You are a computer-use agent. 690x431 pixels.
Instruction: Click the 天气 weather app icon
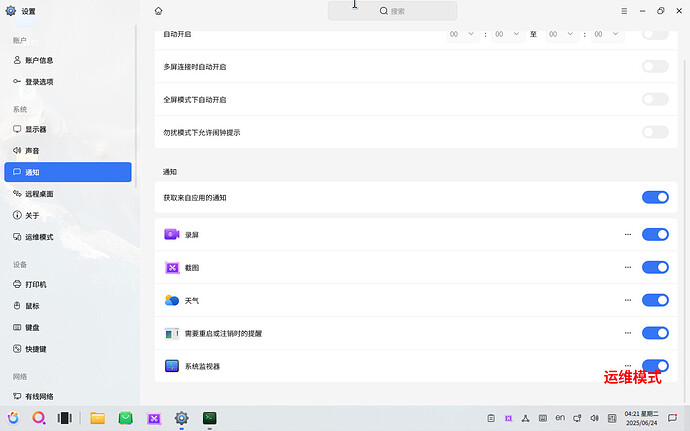pyautogui.click(x=172, y=300)
